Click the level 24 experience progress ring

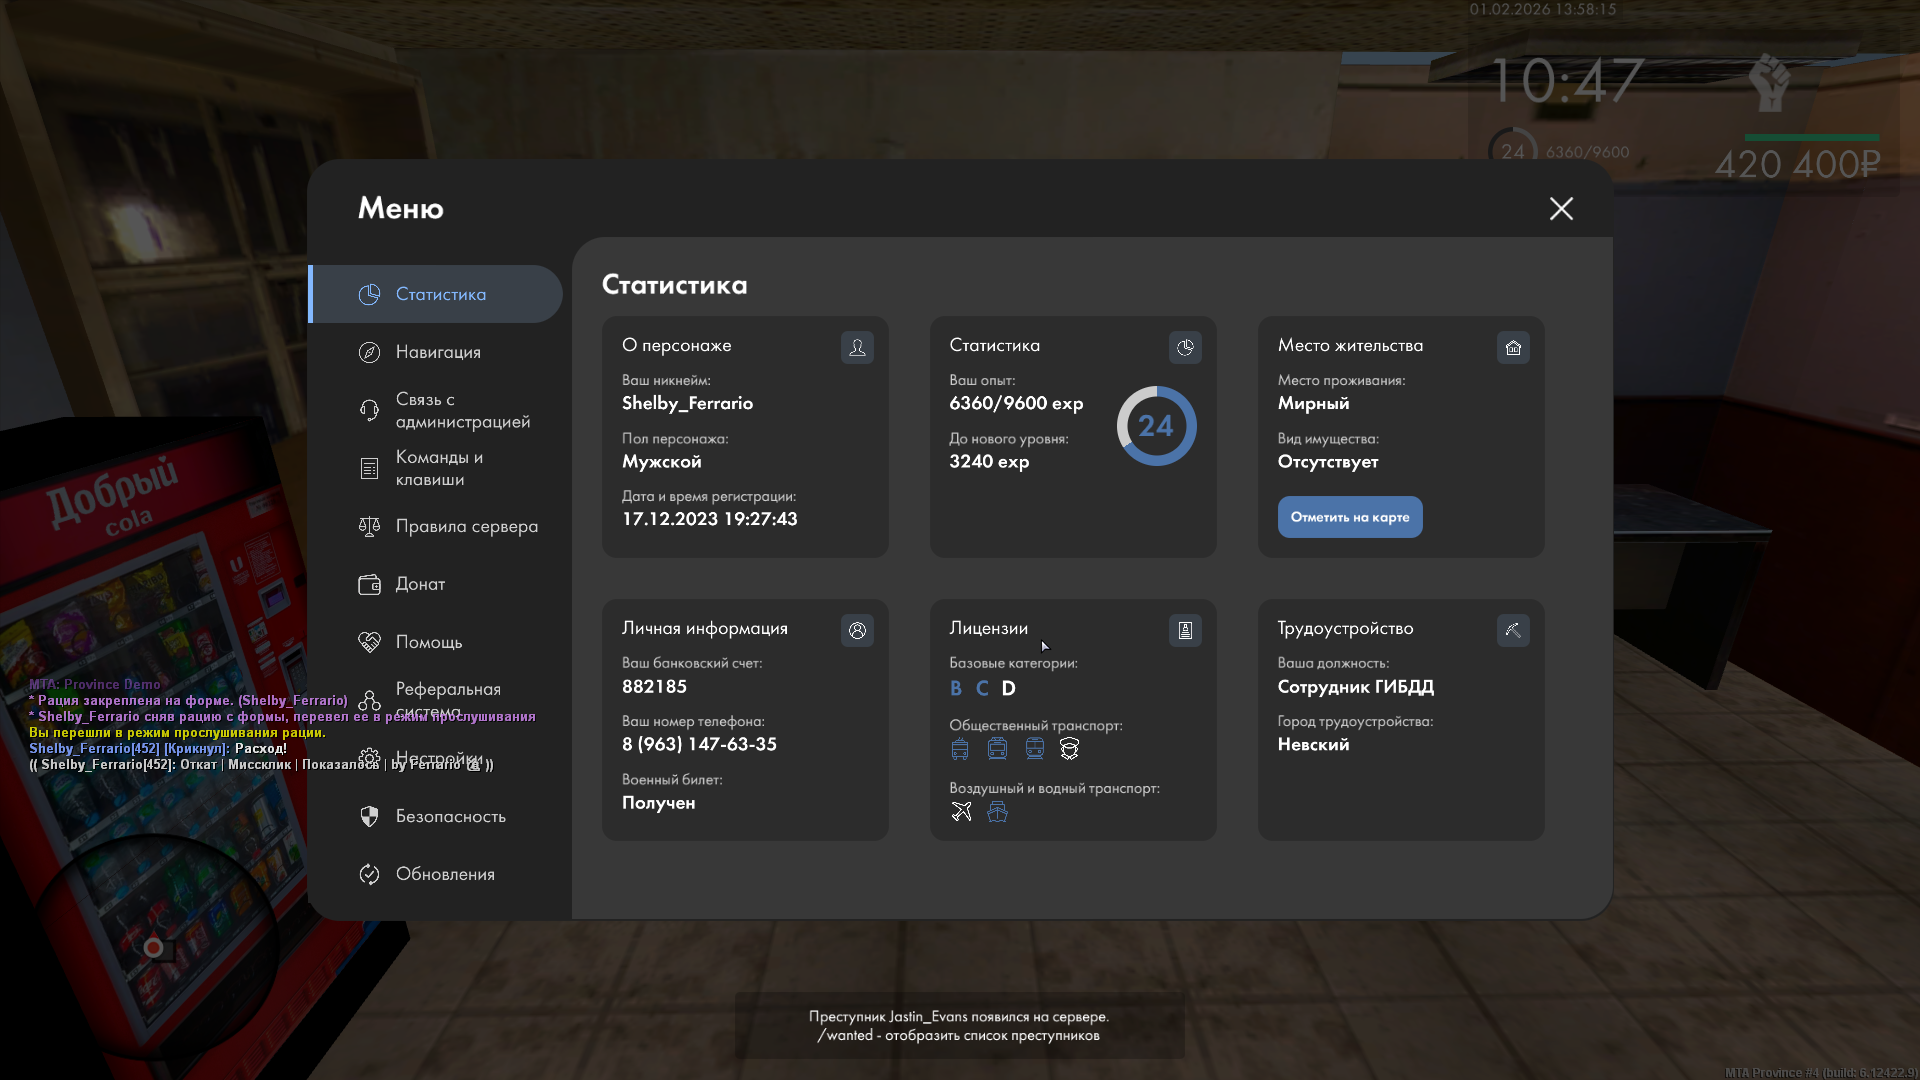[x=1156, y=426]
